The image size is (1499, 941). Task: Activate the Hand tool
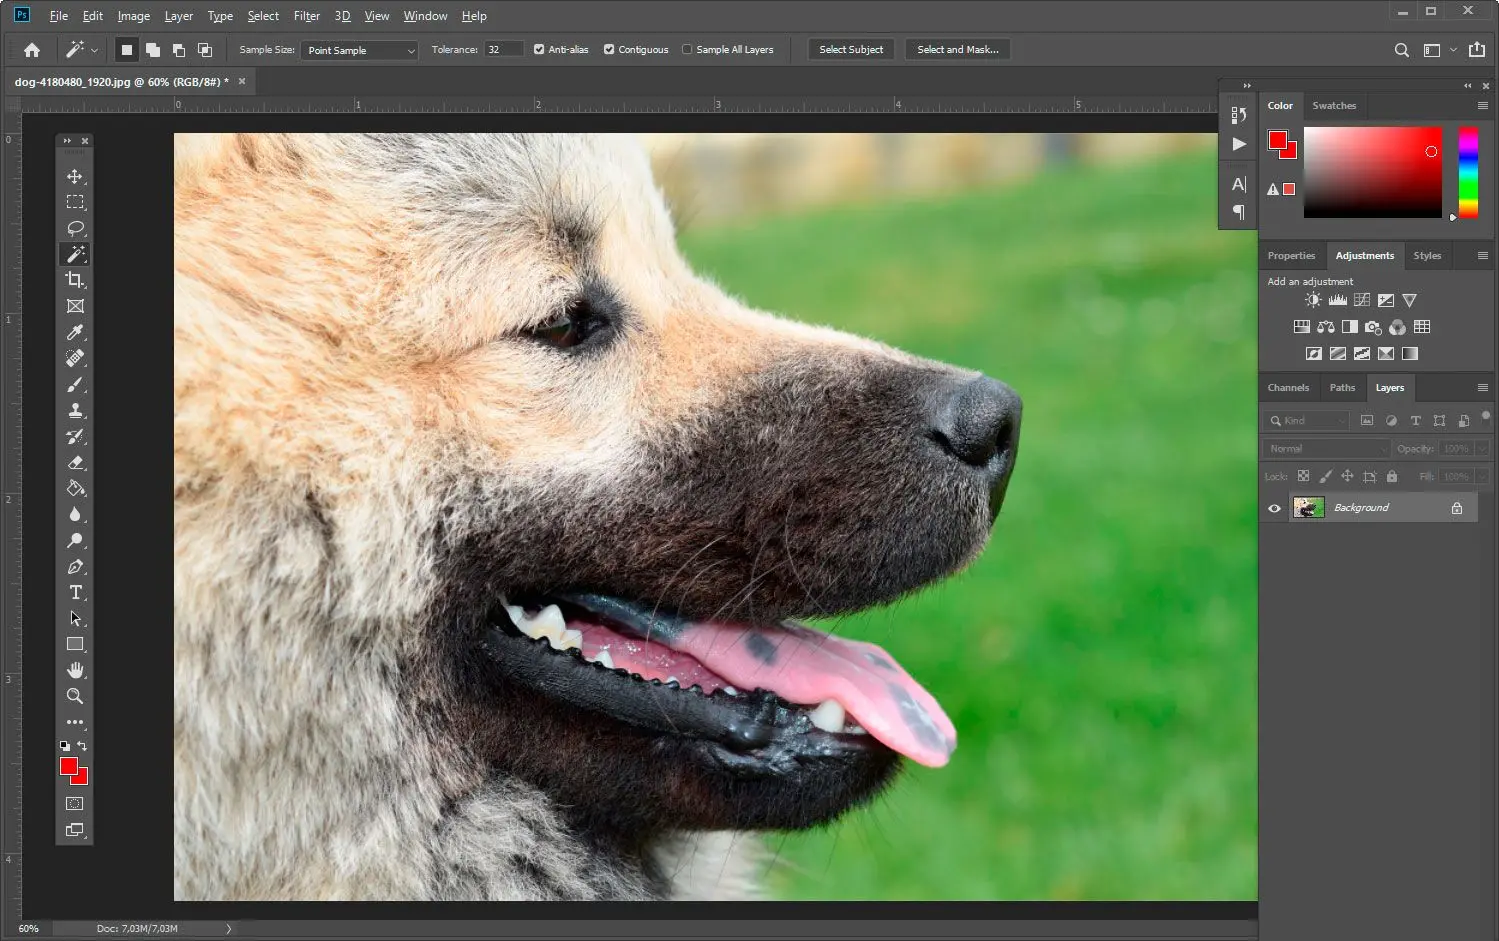75,670
